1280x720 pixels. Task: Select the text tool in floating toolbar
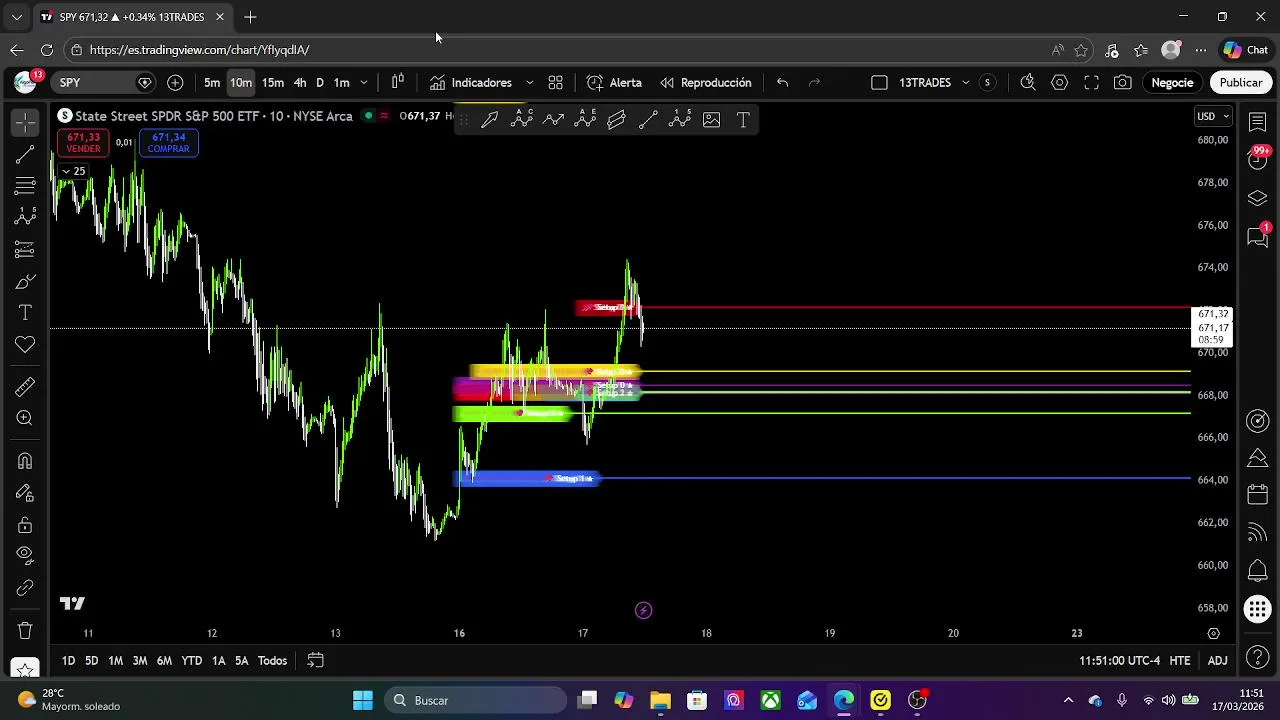[744, 120]
